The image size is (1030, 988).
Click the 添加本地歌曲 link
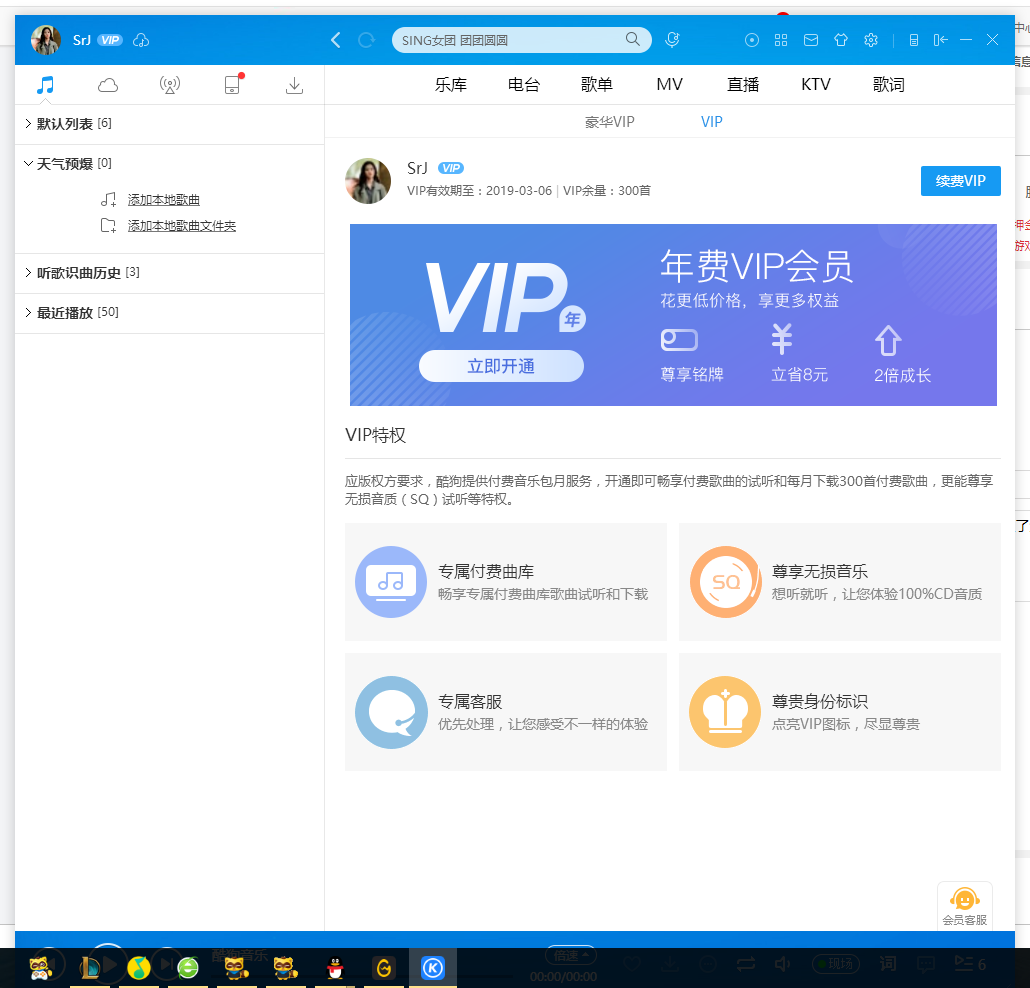click(164, 200)
